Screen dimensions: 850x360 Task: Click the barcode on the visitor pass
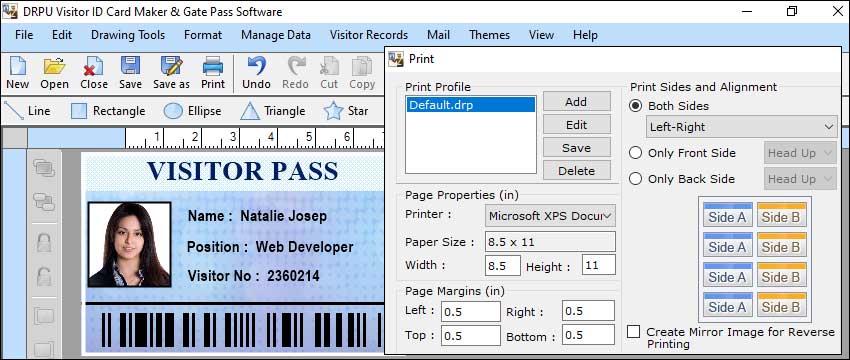pyautogui.click(x=241, y=330)
